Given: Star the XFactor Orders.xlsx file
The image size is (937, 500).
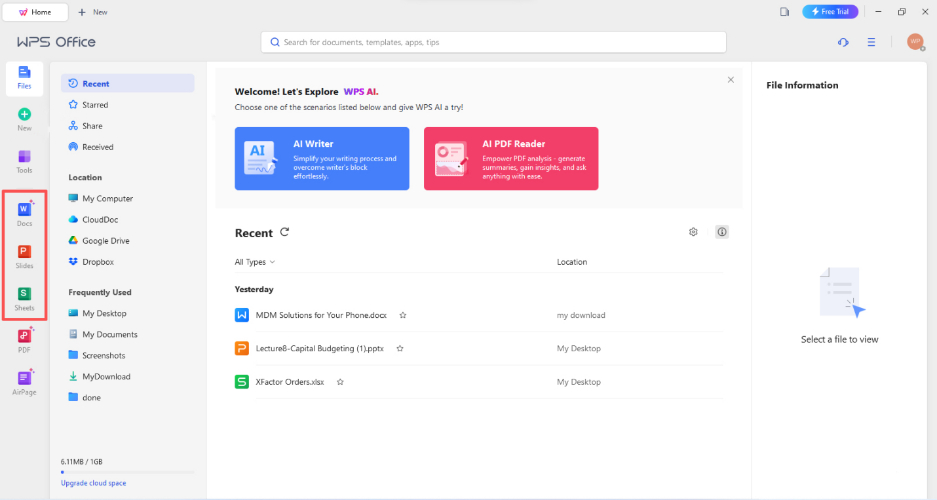Looking at the screenshot, I should [x=340, y=382].
